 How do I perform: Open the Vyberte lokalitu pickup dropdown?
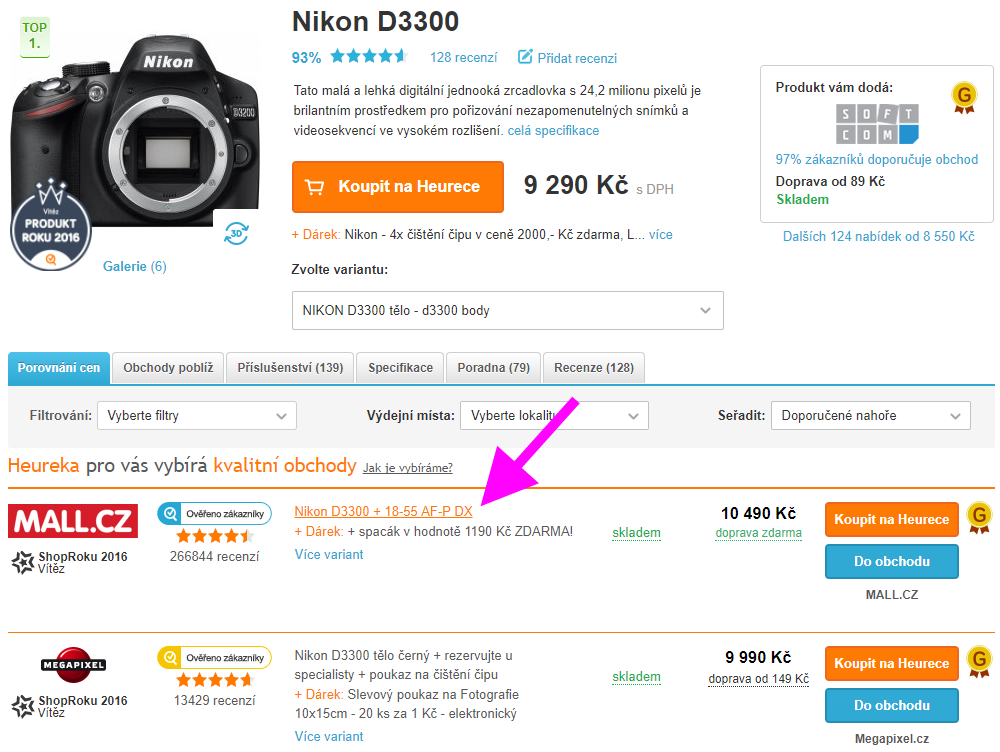tap(554, 416)
